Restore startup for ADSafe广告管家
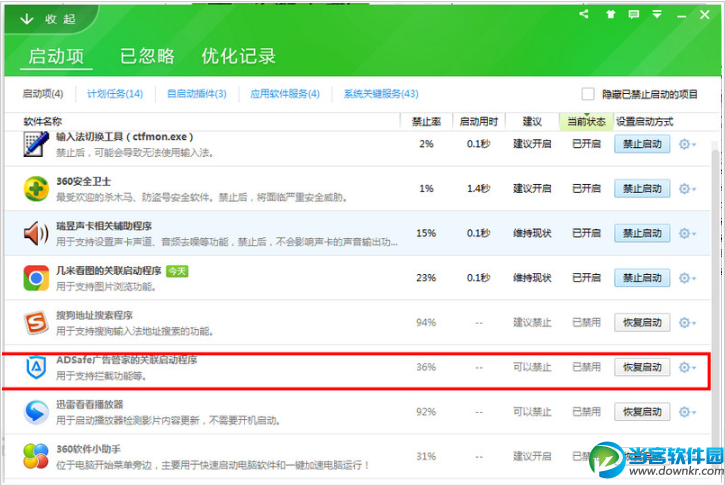The width and height of the screenshot is (725, 485). click(x=642, y=367)
